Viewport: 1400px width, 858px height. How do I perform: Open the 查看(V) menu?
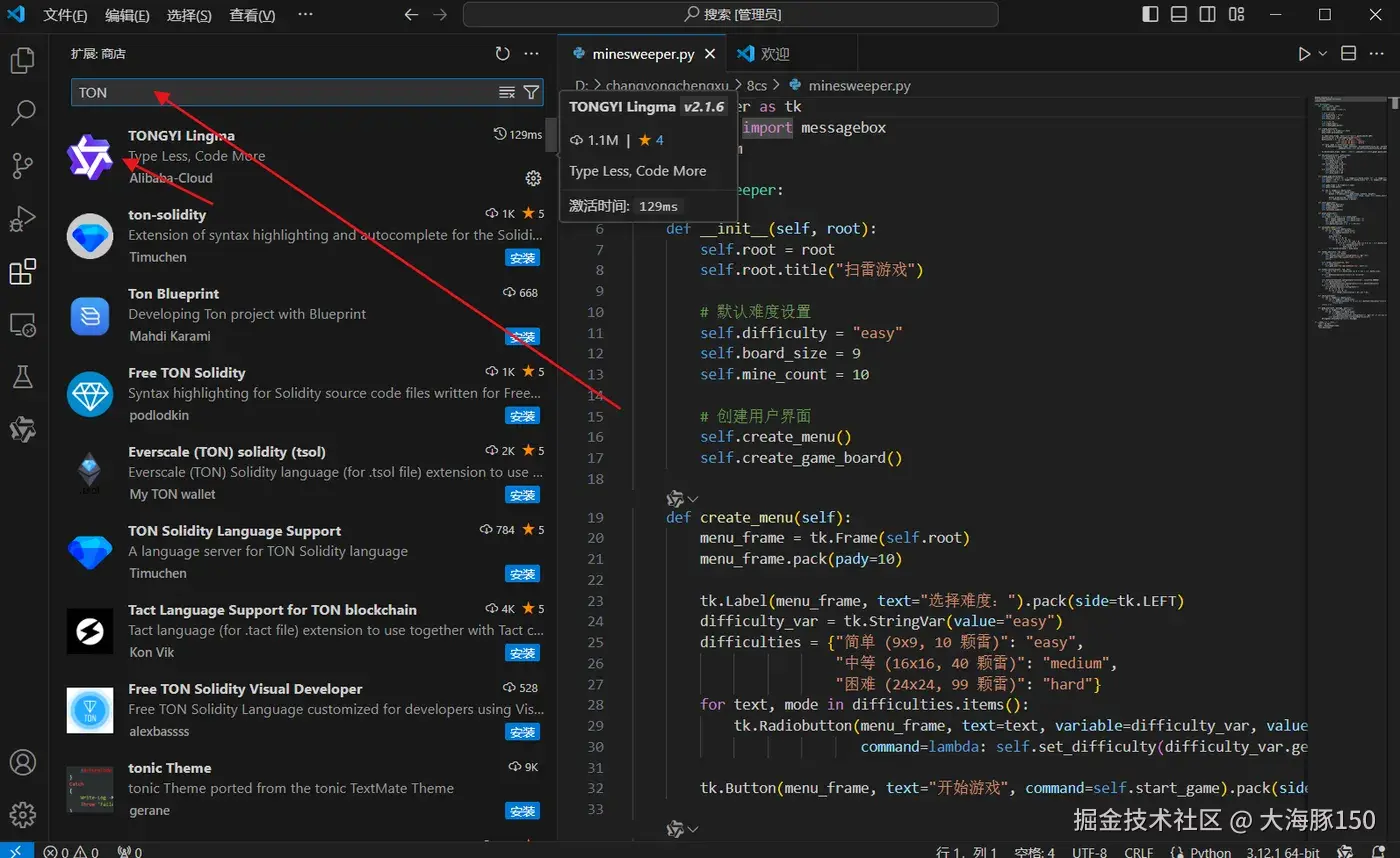coord(252,15)
